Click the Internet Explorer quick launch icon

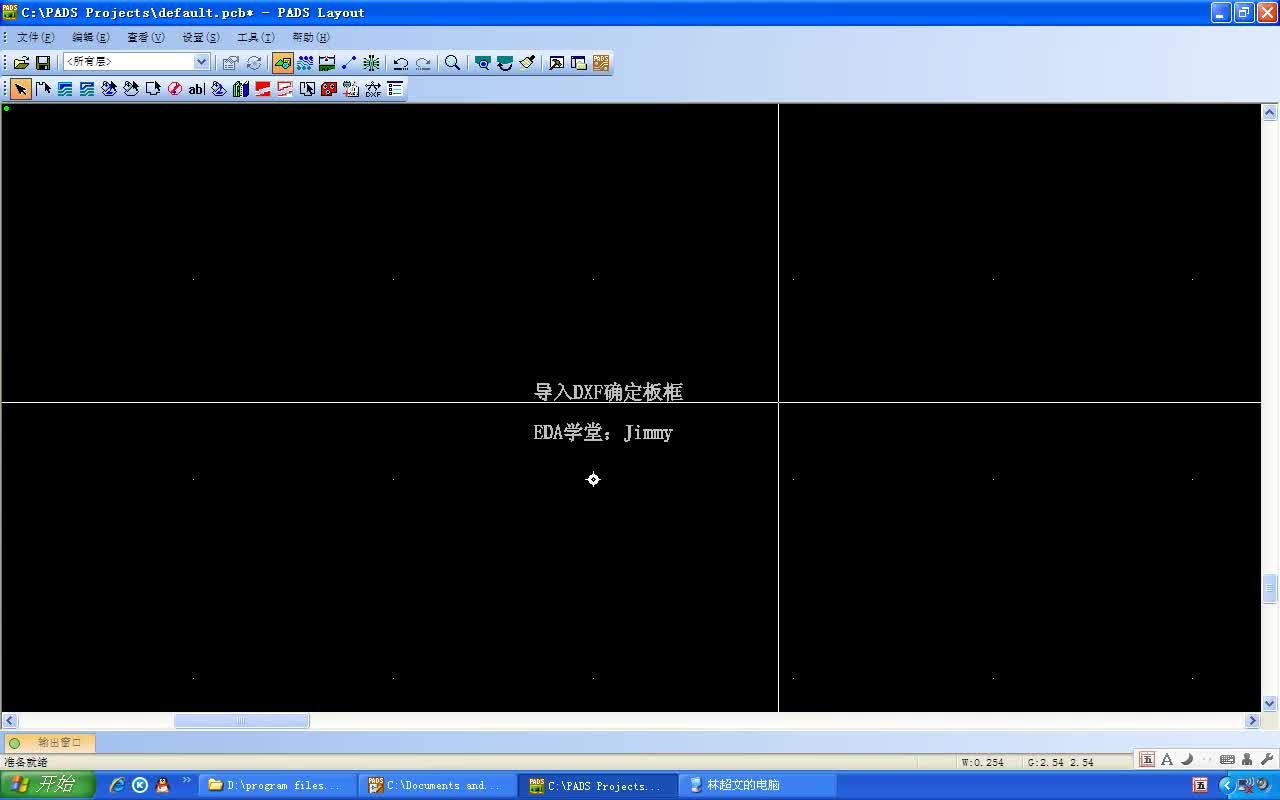click(117, 786)
